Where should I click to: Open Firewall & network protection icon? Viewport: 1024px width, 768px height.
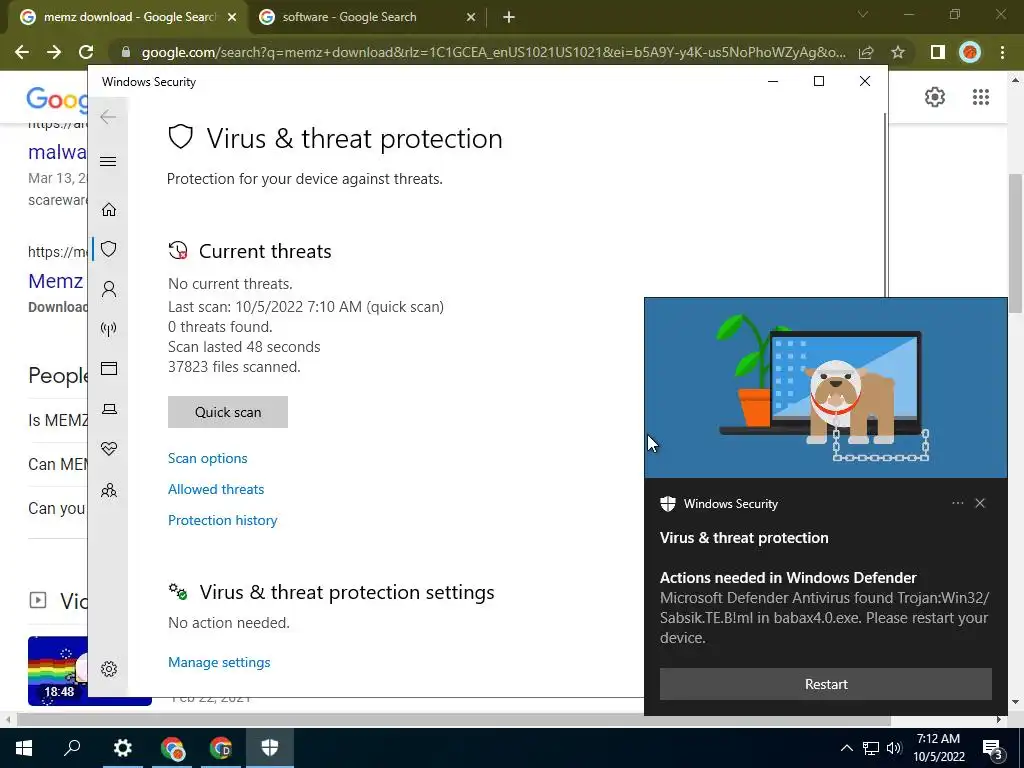coord(109,328)
